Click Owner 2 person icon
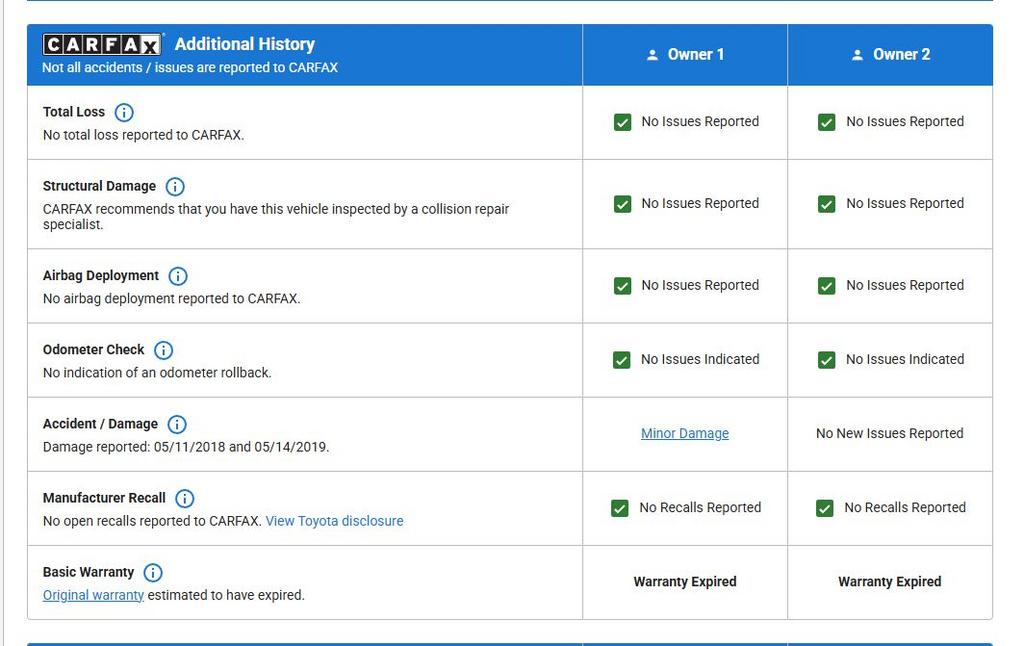This screenshot has width=1024, height=646. click(x=857, y=55)
